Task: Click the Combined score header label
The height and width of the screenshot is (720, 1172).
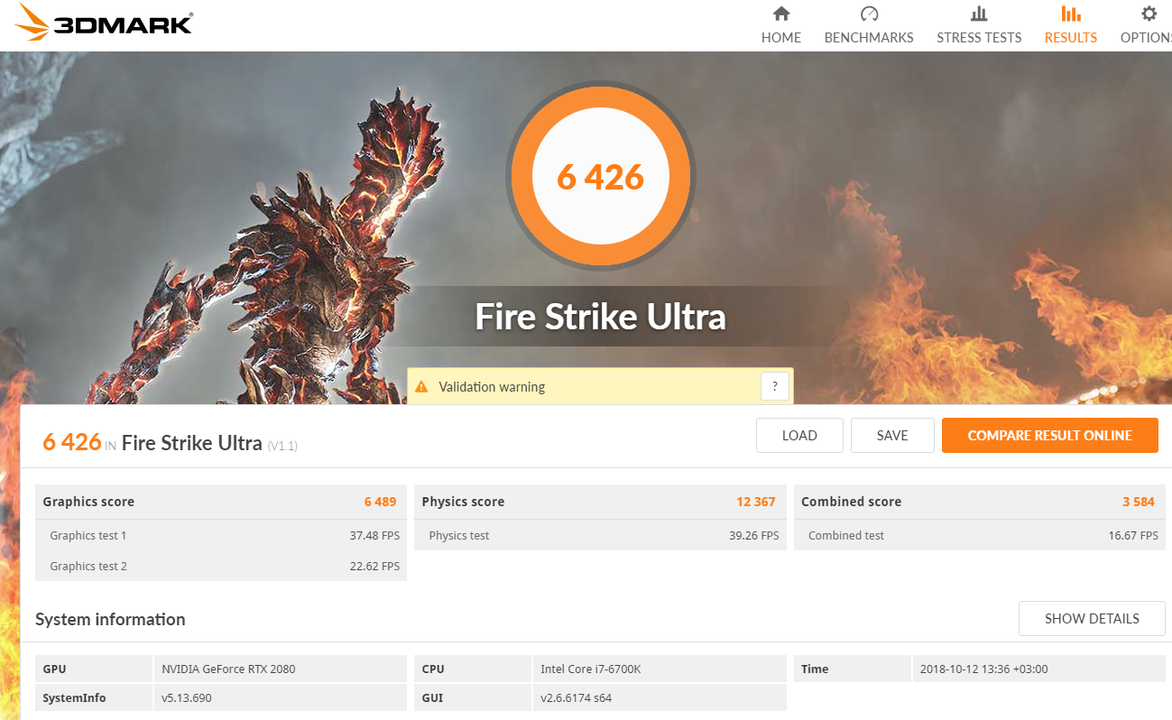Action: point(851,502)
